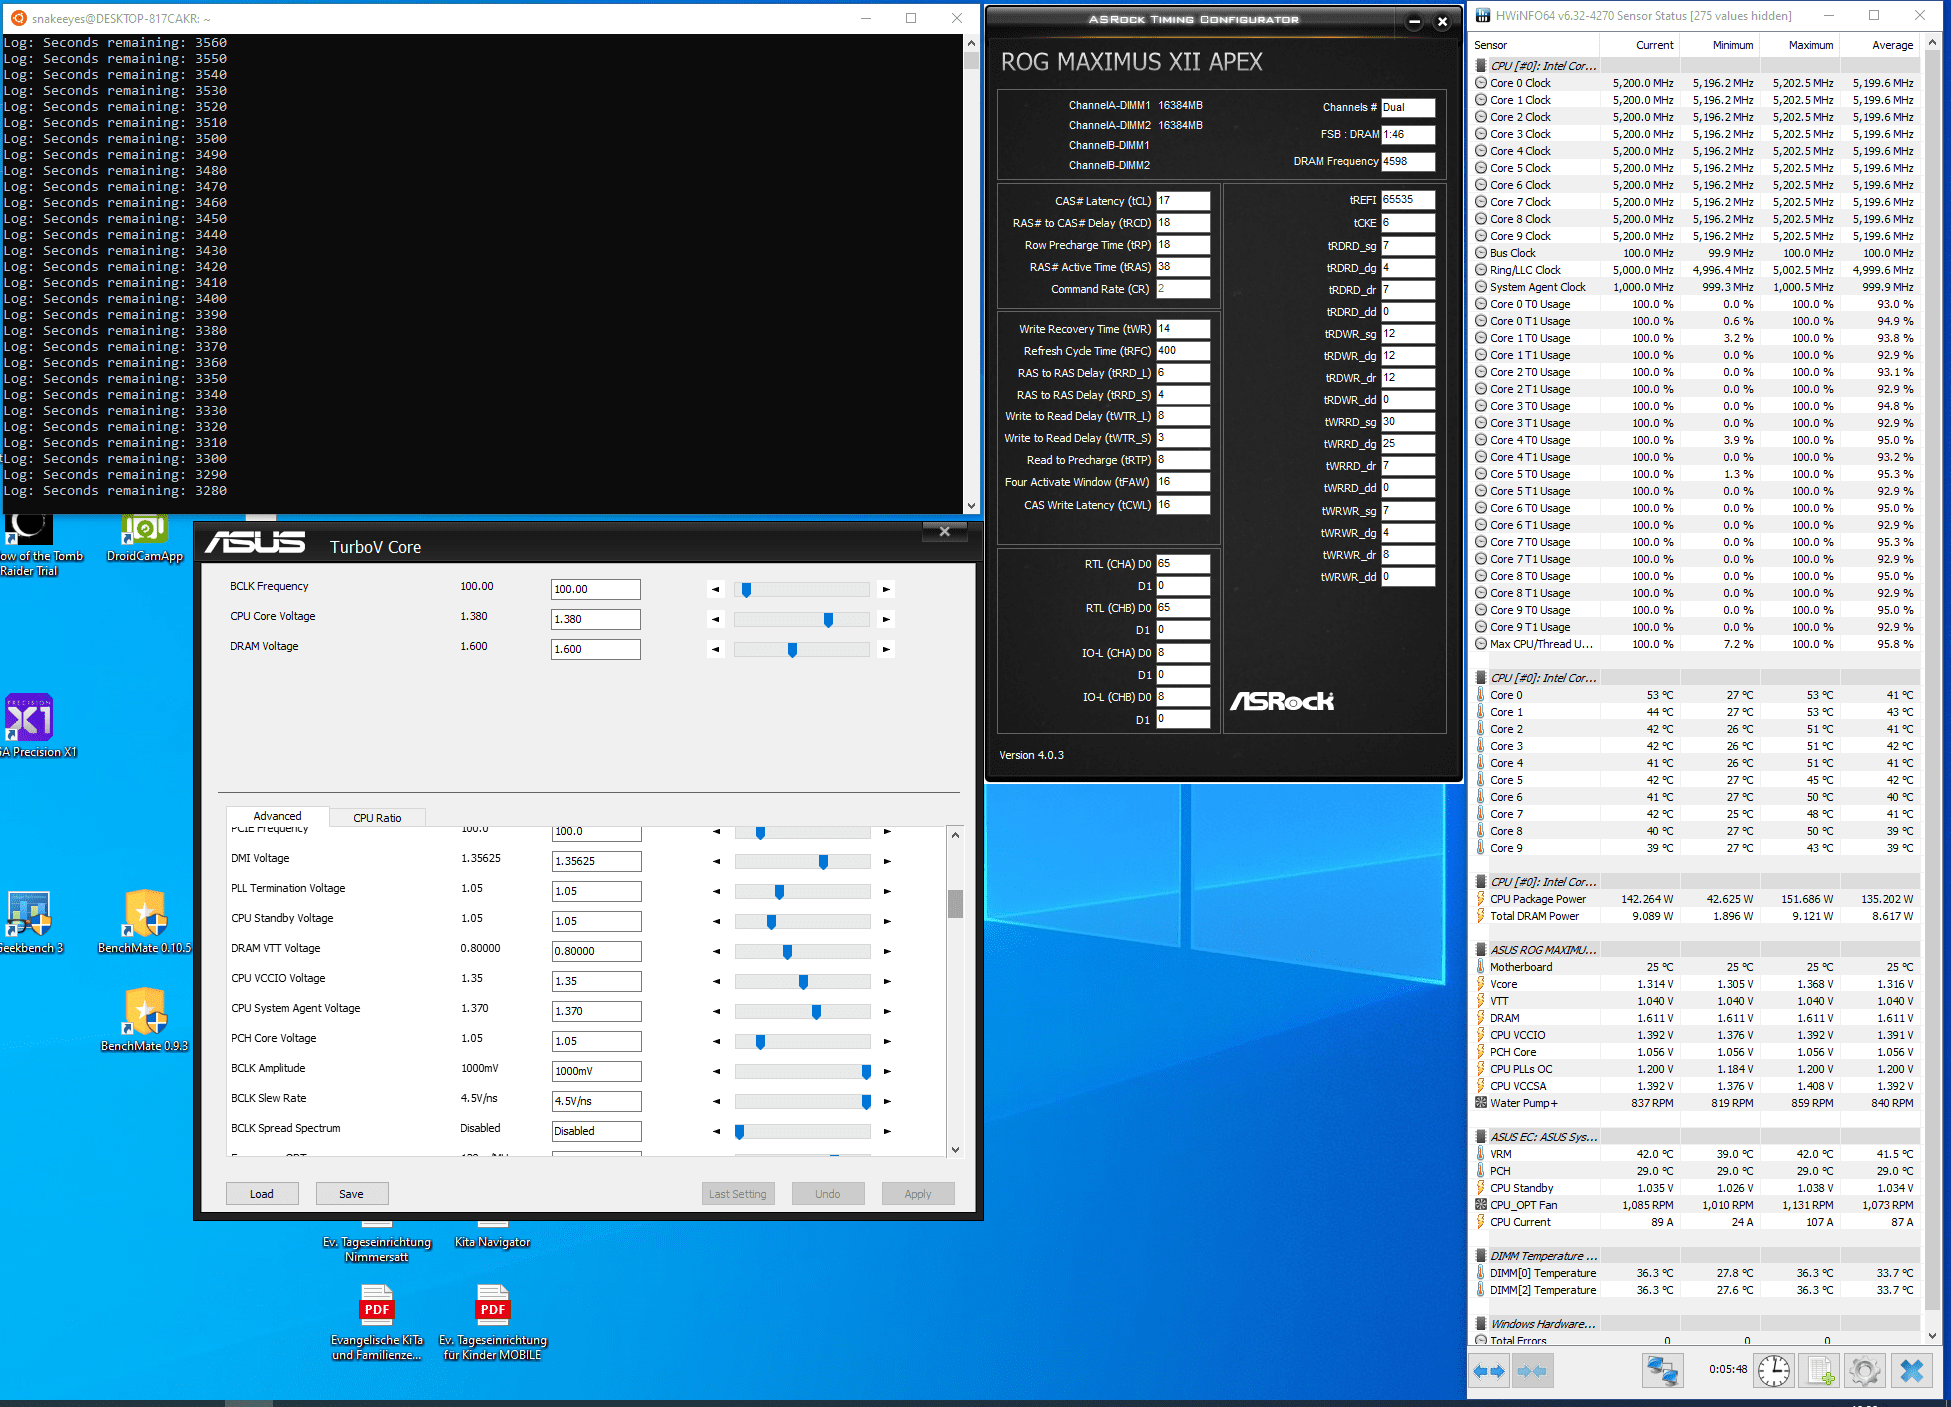This screenshot has height=1407, width=1951.
Task: Click the DRAM Voltage slider track
Action: point(802,650)
